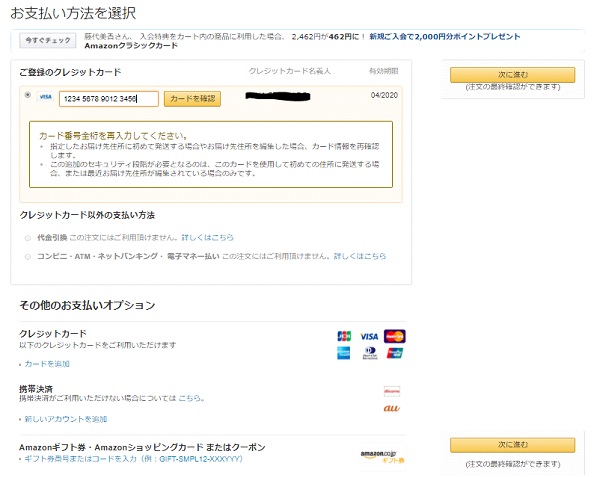
Task: Click the カードを追加 link
Action: (47, 364)
